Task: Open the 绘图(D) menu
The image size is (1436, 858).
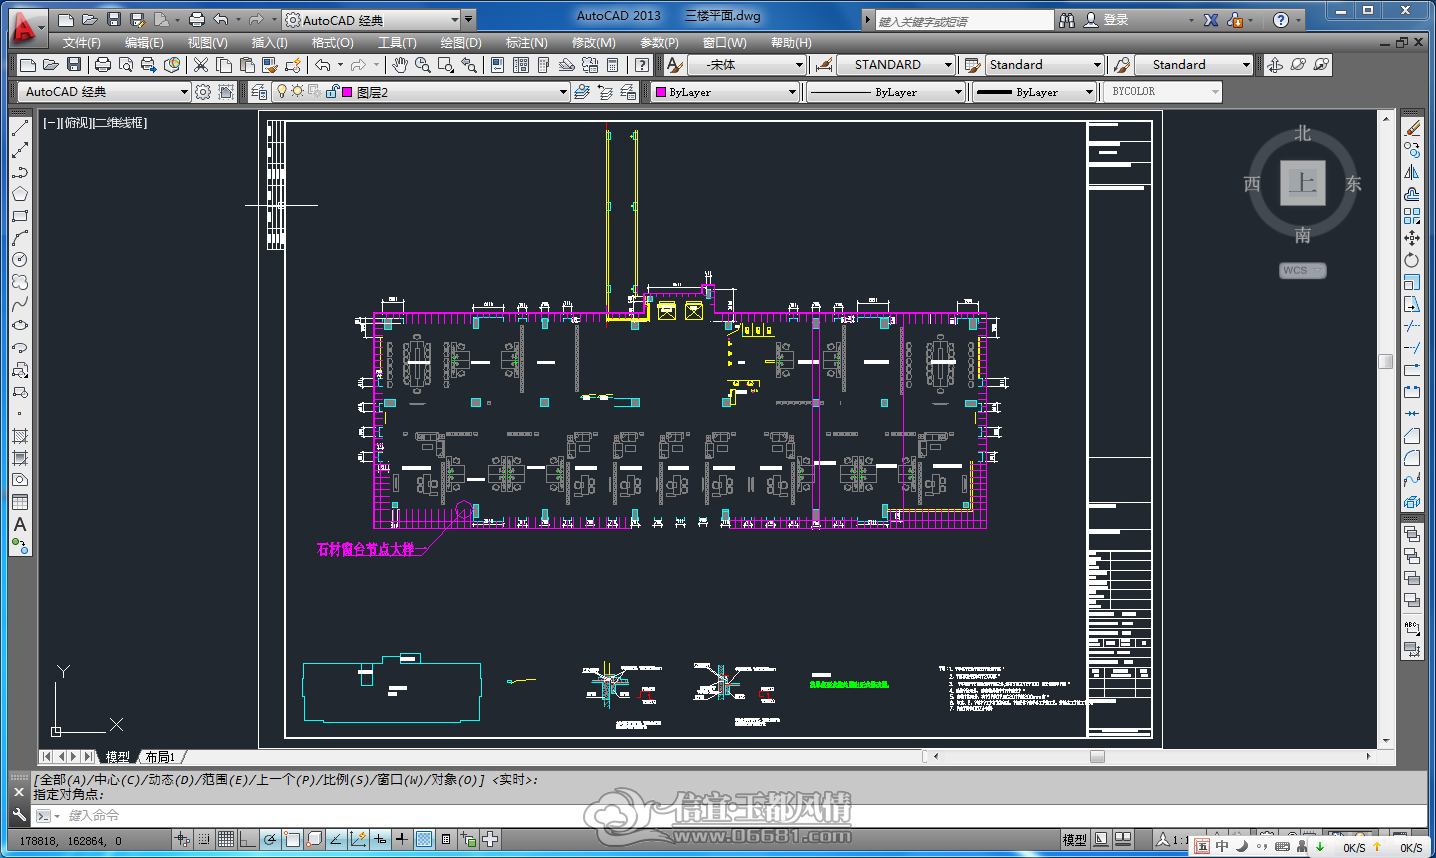Action: [x=461, y=43]
